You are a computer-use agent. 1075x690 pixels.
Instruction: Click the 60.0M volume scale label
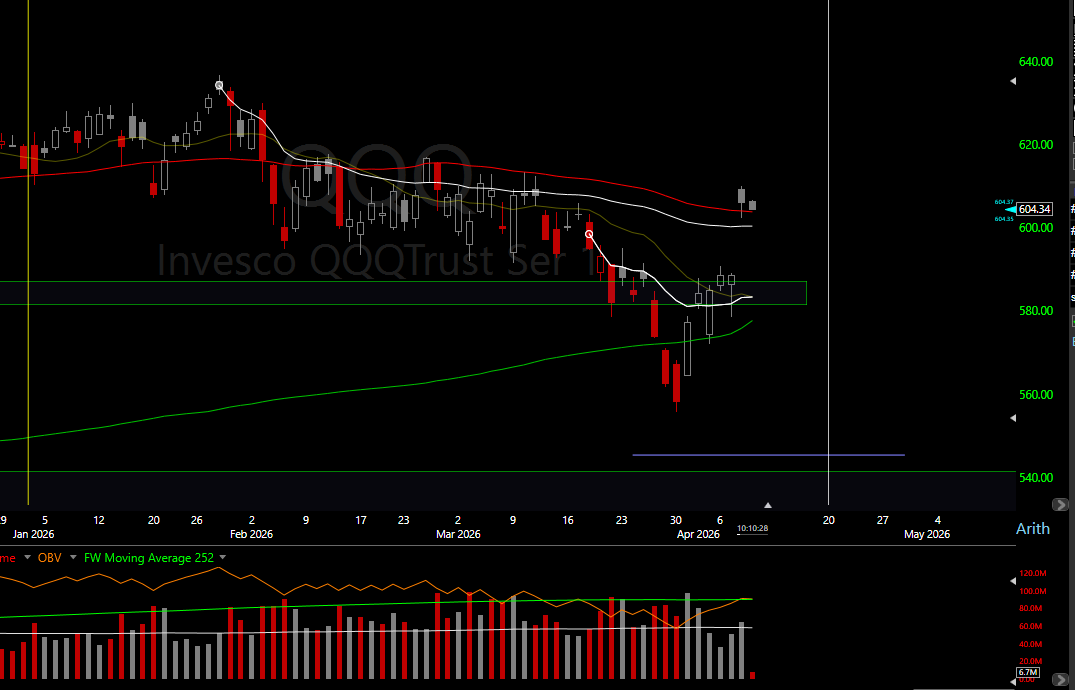[1030, 626]
